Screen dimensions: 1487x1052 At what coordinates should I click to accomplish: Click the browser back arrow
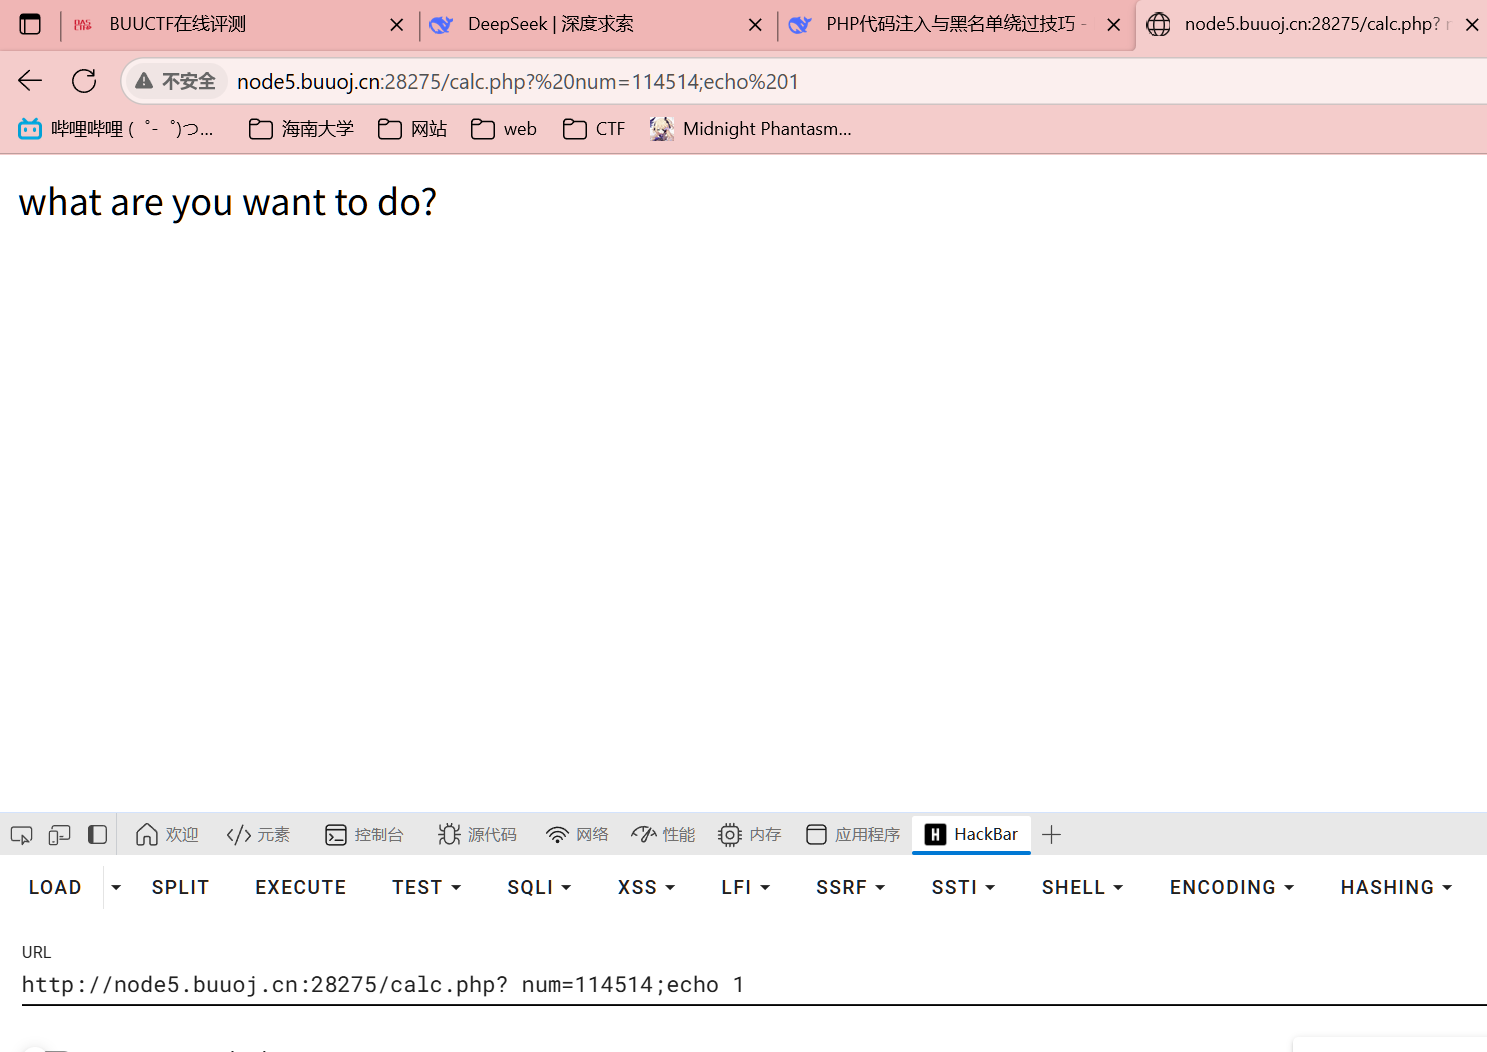coord(30,81)
